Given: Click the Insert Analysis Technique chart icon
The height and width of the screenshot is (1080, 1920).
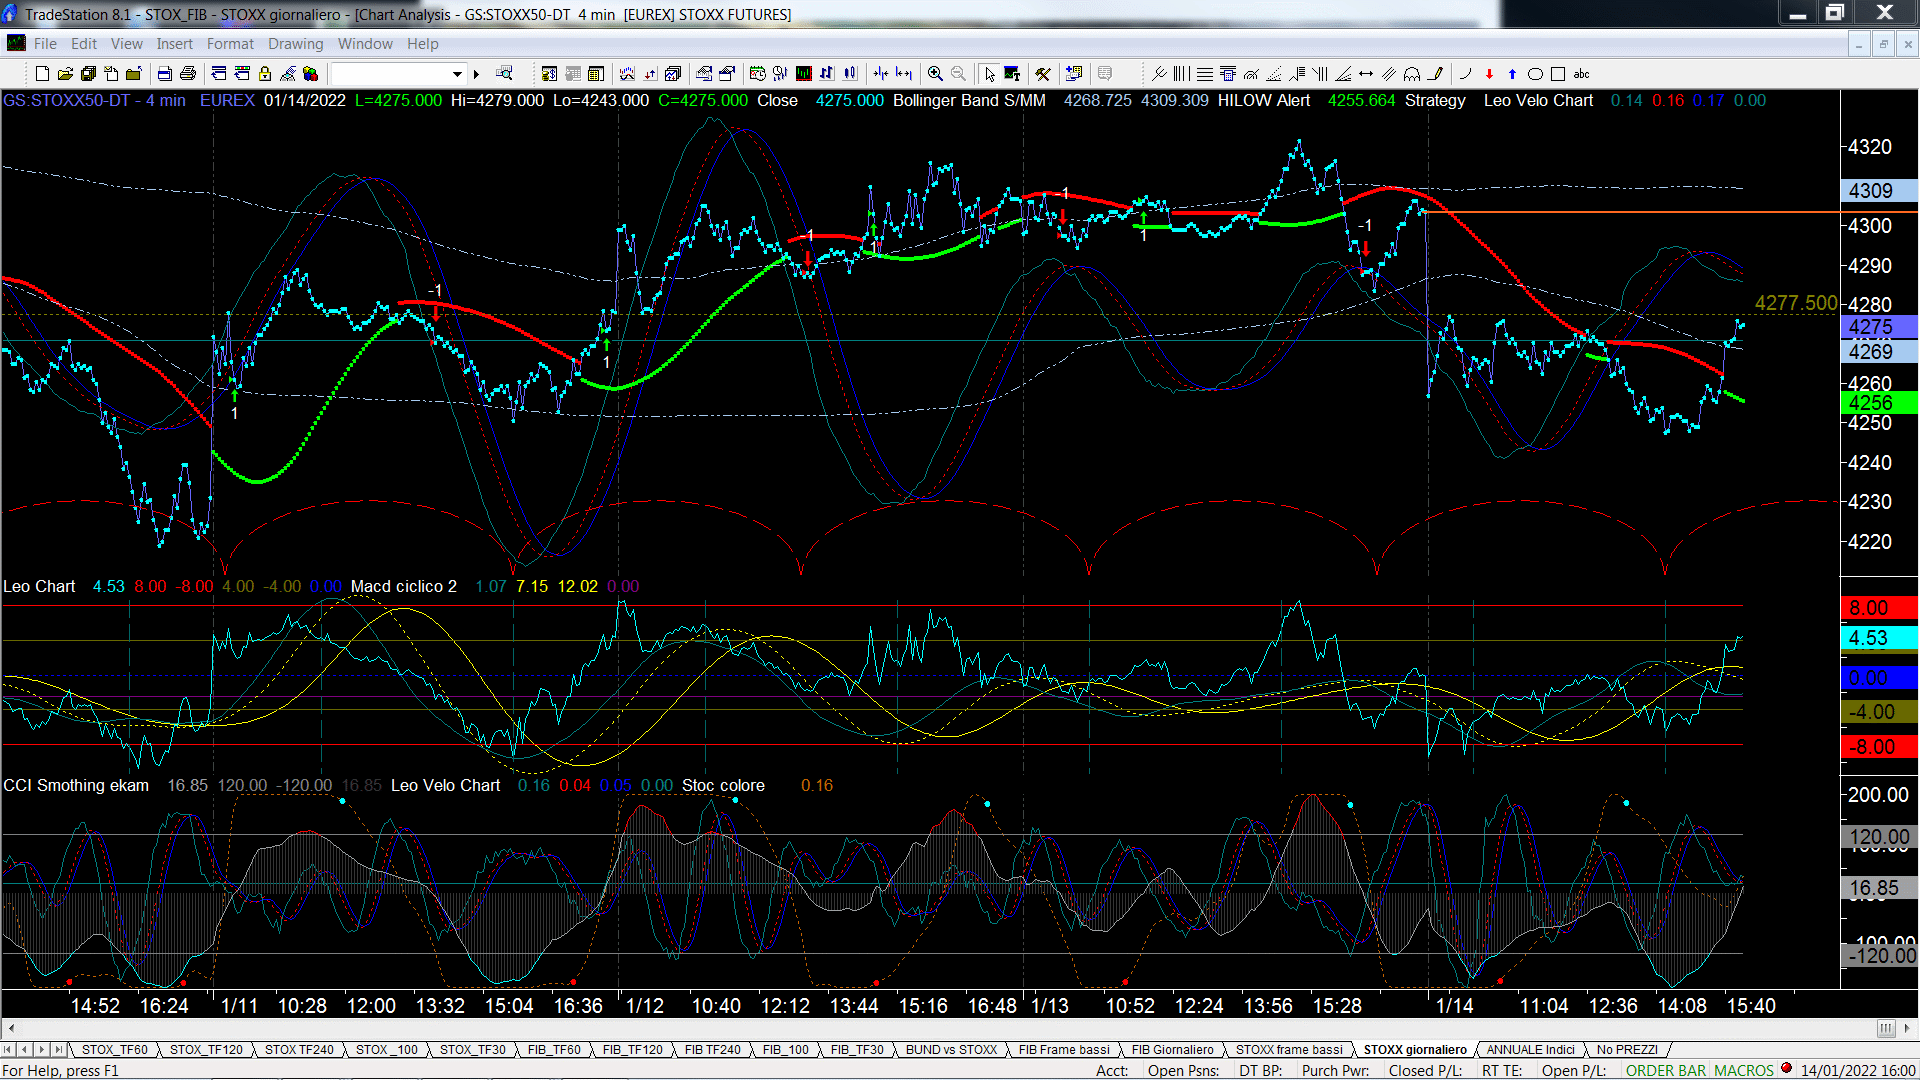Looking at the screenshot, I should tap(627, 74).
